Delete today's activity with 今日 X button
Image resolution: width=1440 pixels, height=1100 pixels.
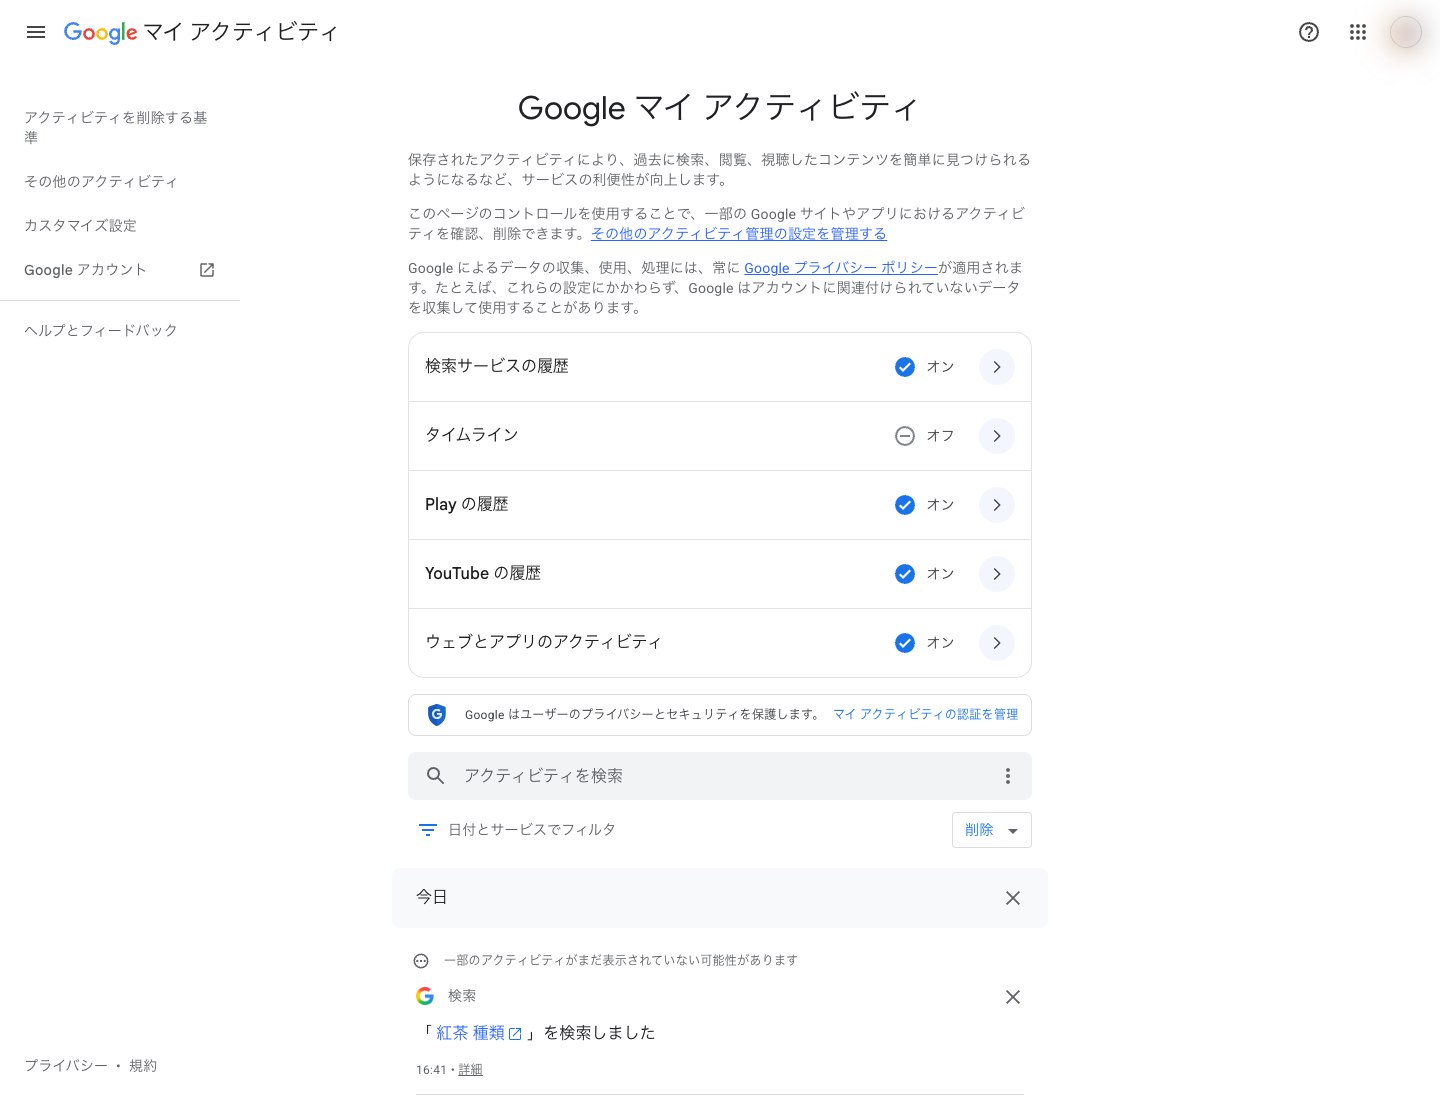coord(1013,898)
